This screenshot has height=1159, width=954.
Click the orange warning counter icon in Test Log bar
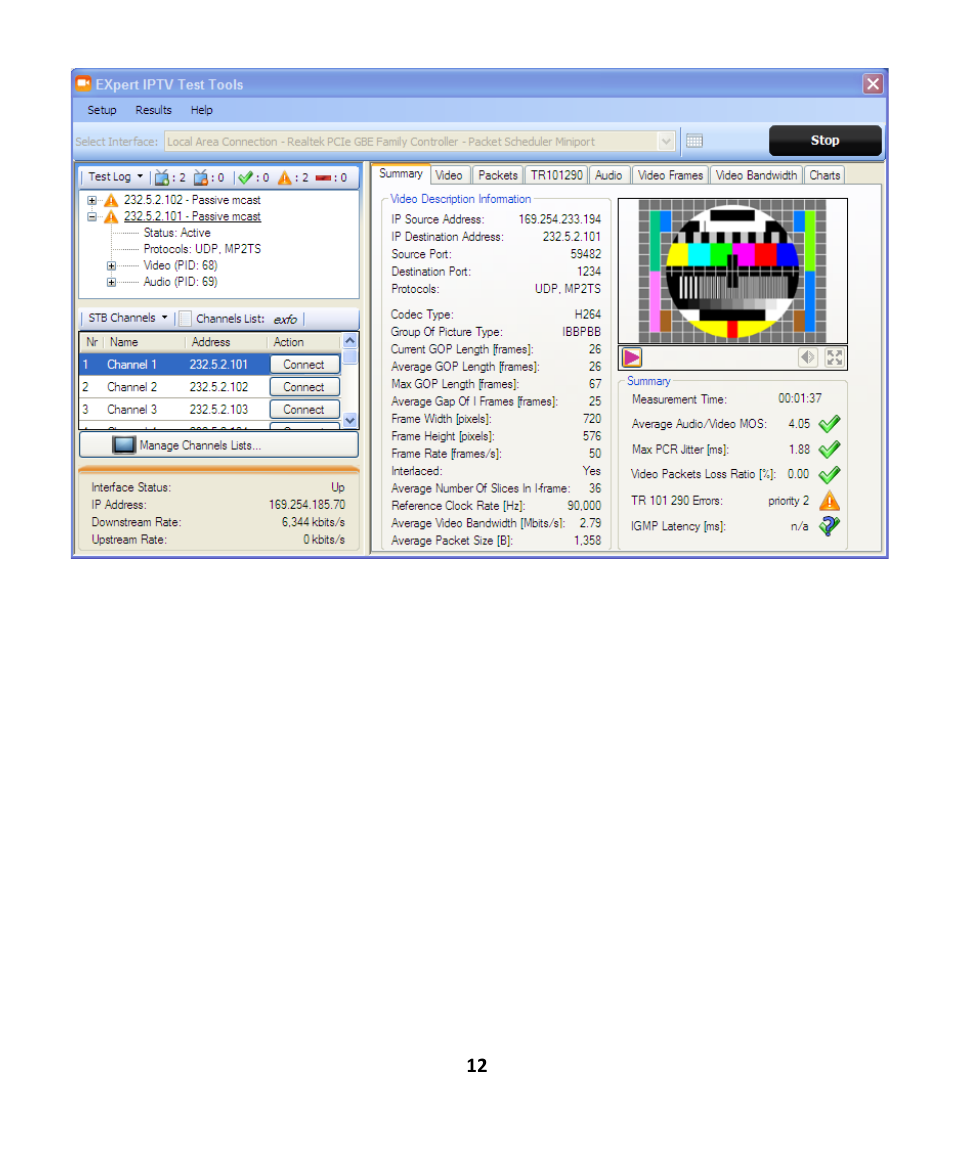point(285,177)
